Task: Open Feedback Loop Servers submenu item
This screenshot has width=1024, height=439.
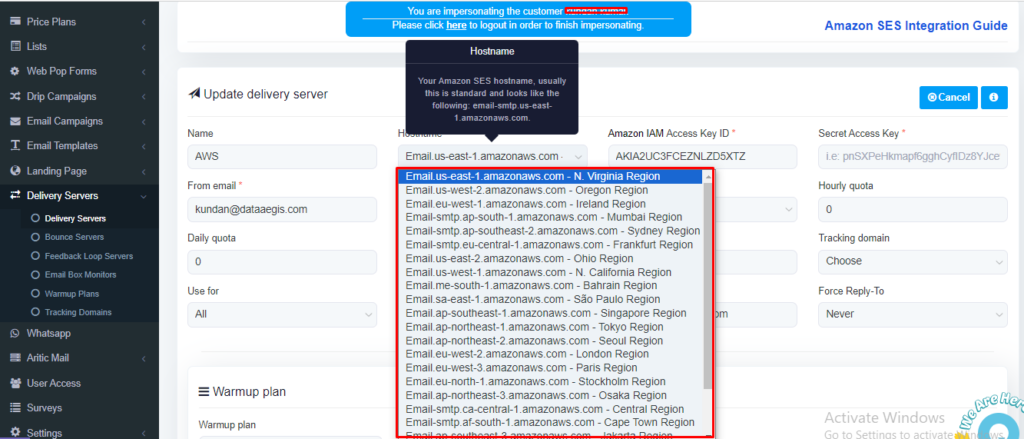Action: pos(89,256)
